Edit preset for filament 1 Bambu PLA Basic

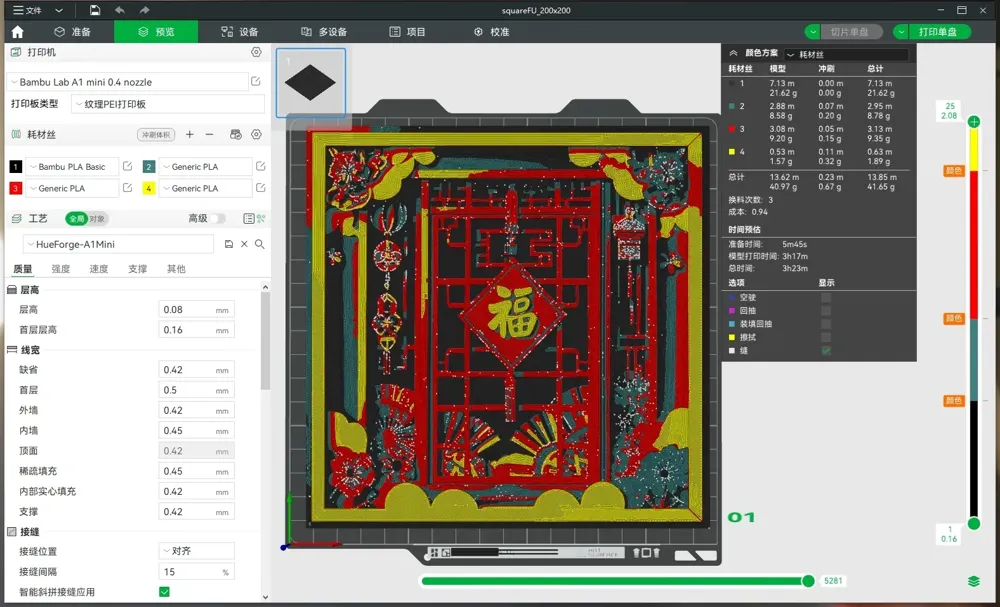coord(128,166)
